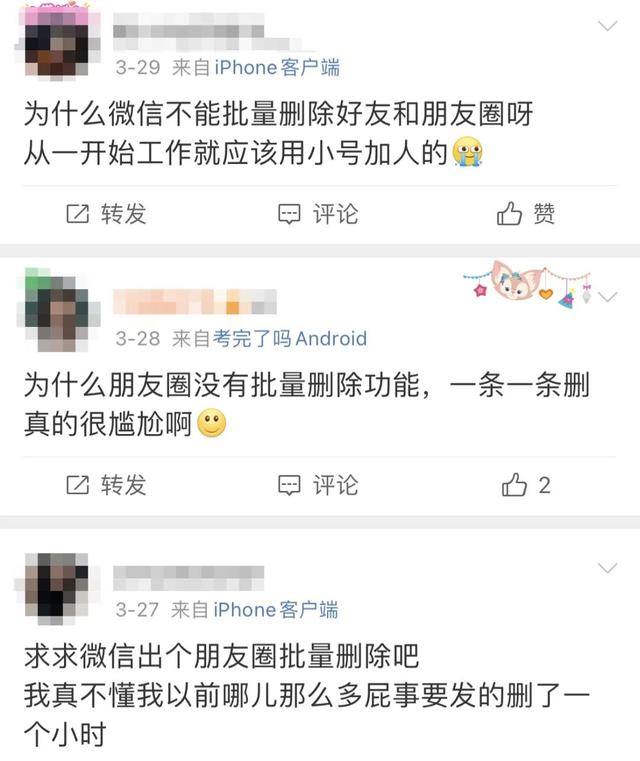Tap the fox decoration badge on second post
Image resolution: width=640 pixels, height=761 pixels.
pyautogui.click(x=527, y=285)
